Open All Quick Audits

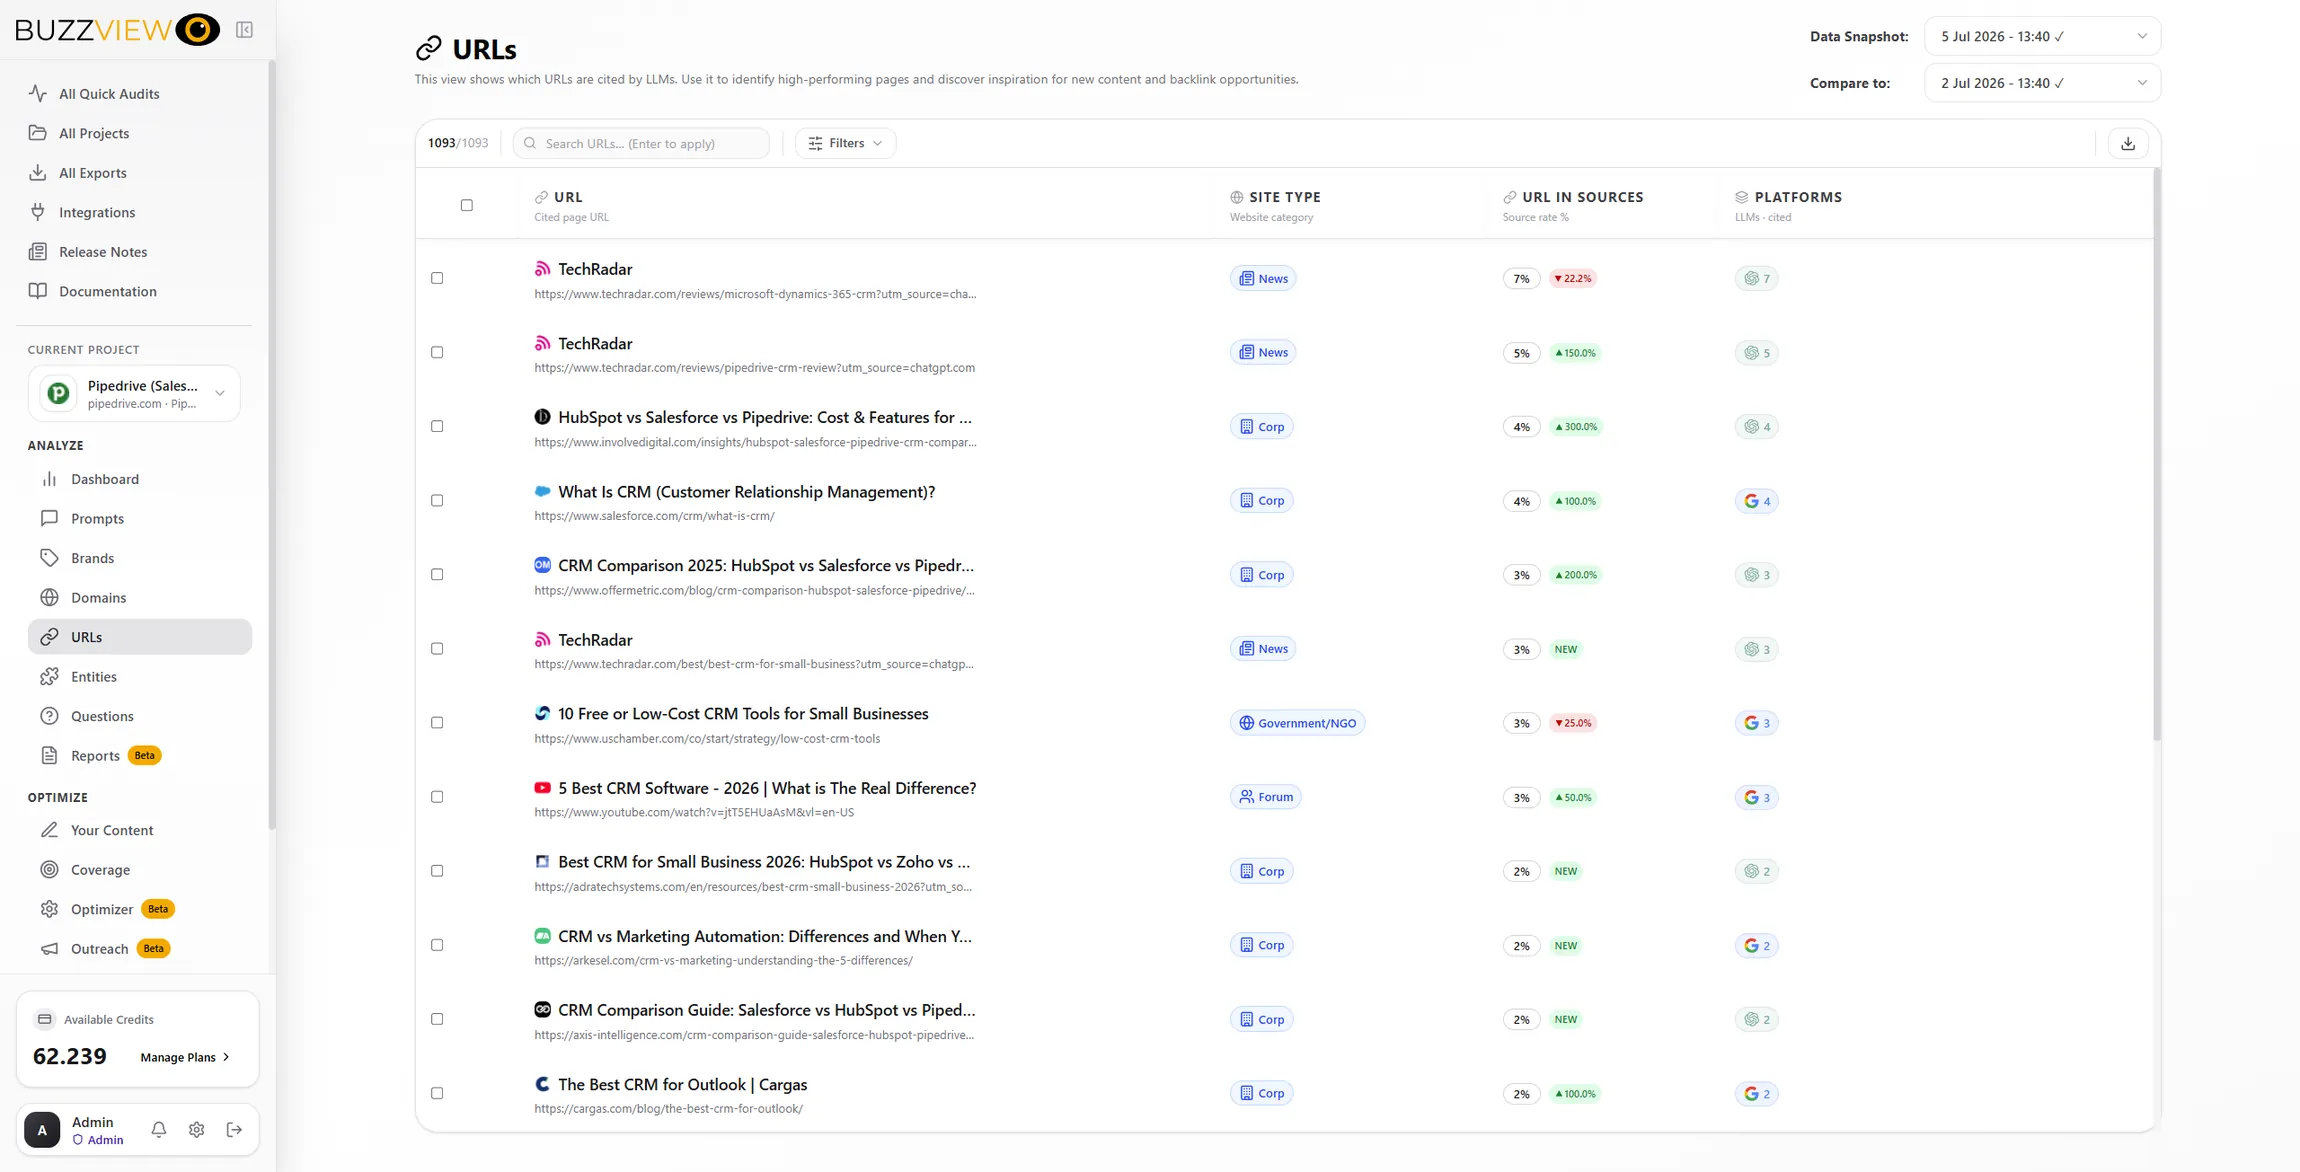click(134, 93)
